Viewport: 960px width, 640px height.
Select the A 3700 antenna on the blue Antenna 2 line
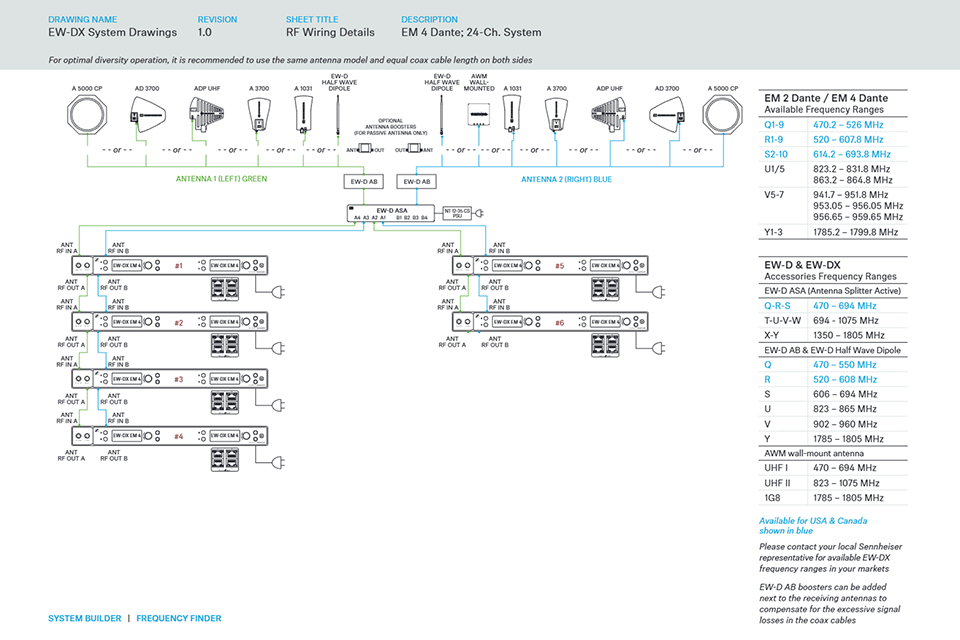(556, 115)
